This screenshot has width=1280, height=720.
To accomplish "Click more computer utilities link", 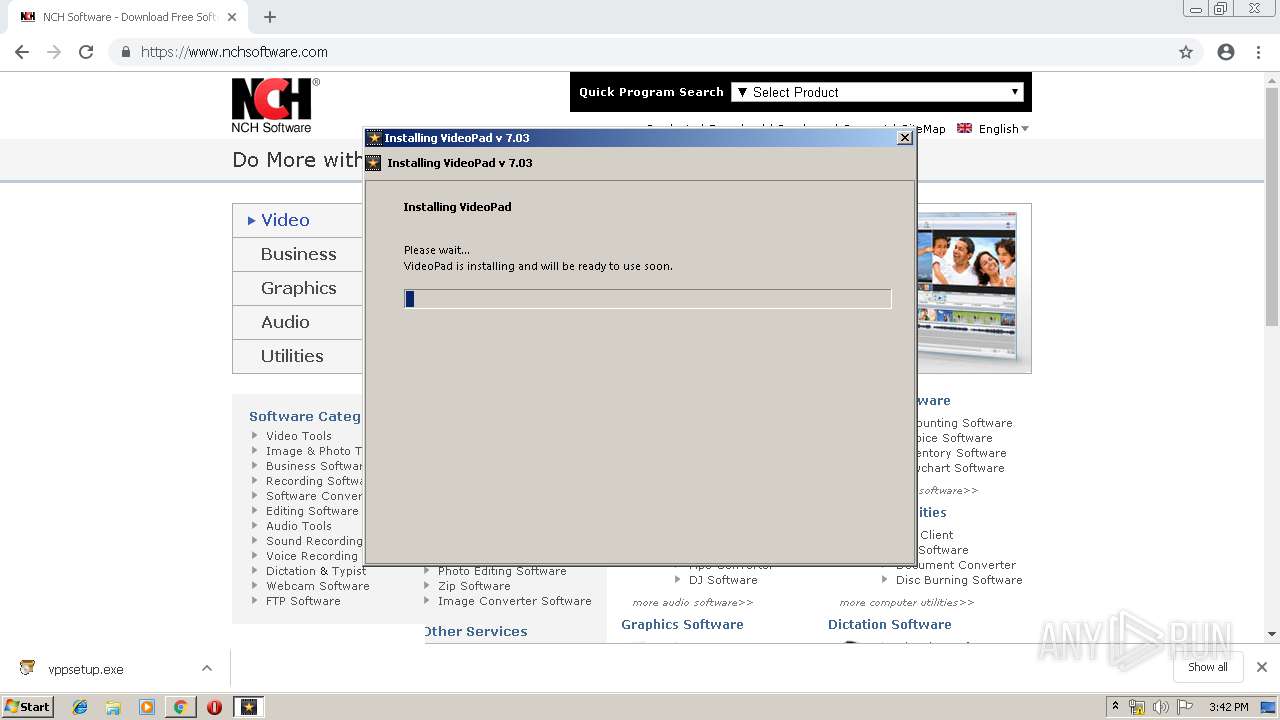I will pos(906,603).
